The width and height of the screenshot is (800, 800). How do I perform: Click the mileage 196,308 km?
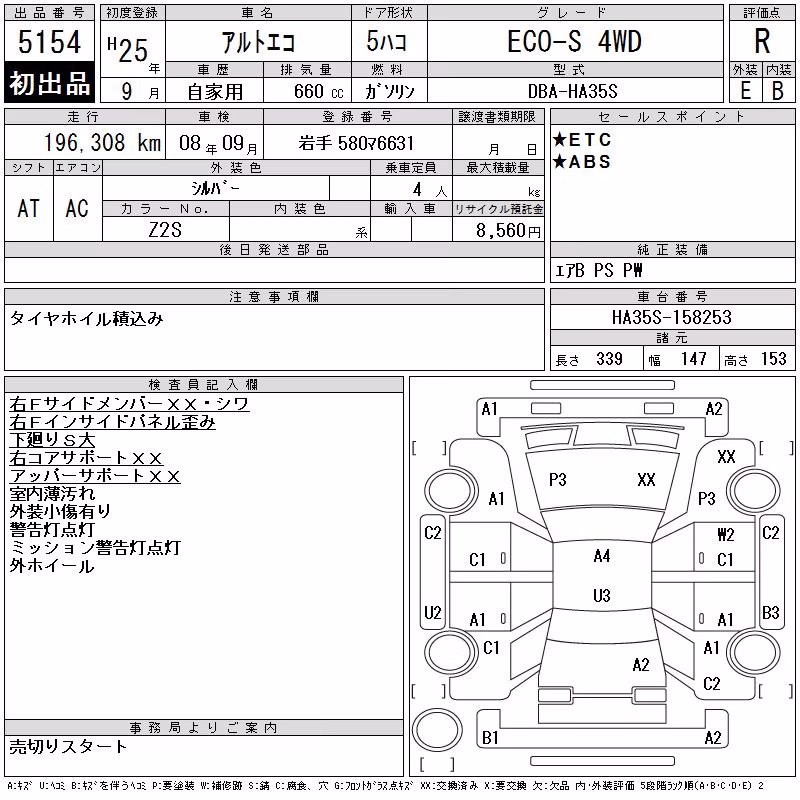(102, 142)
